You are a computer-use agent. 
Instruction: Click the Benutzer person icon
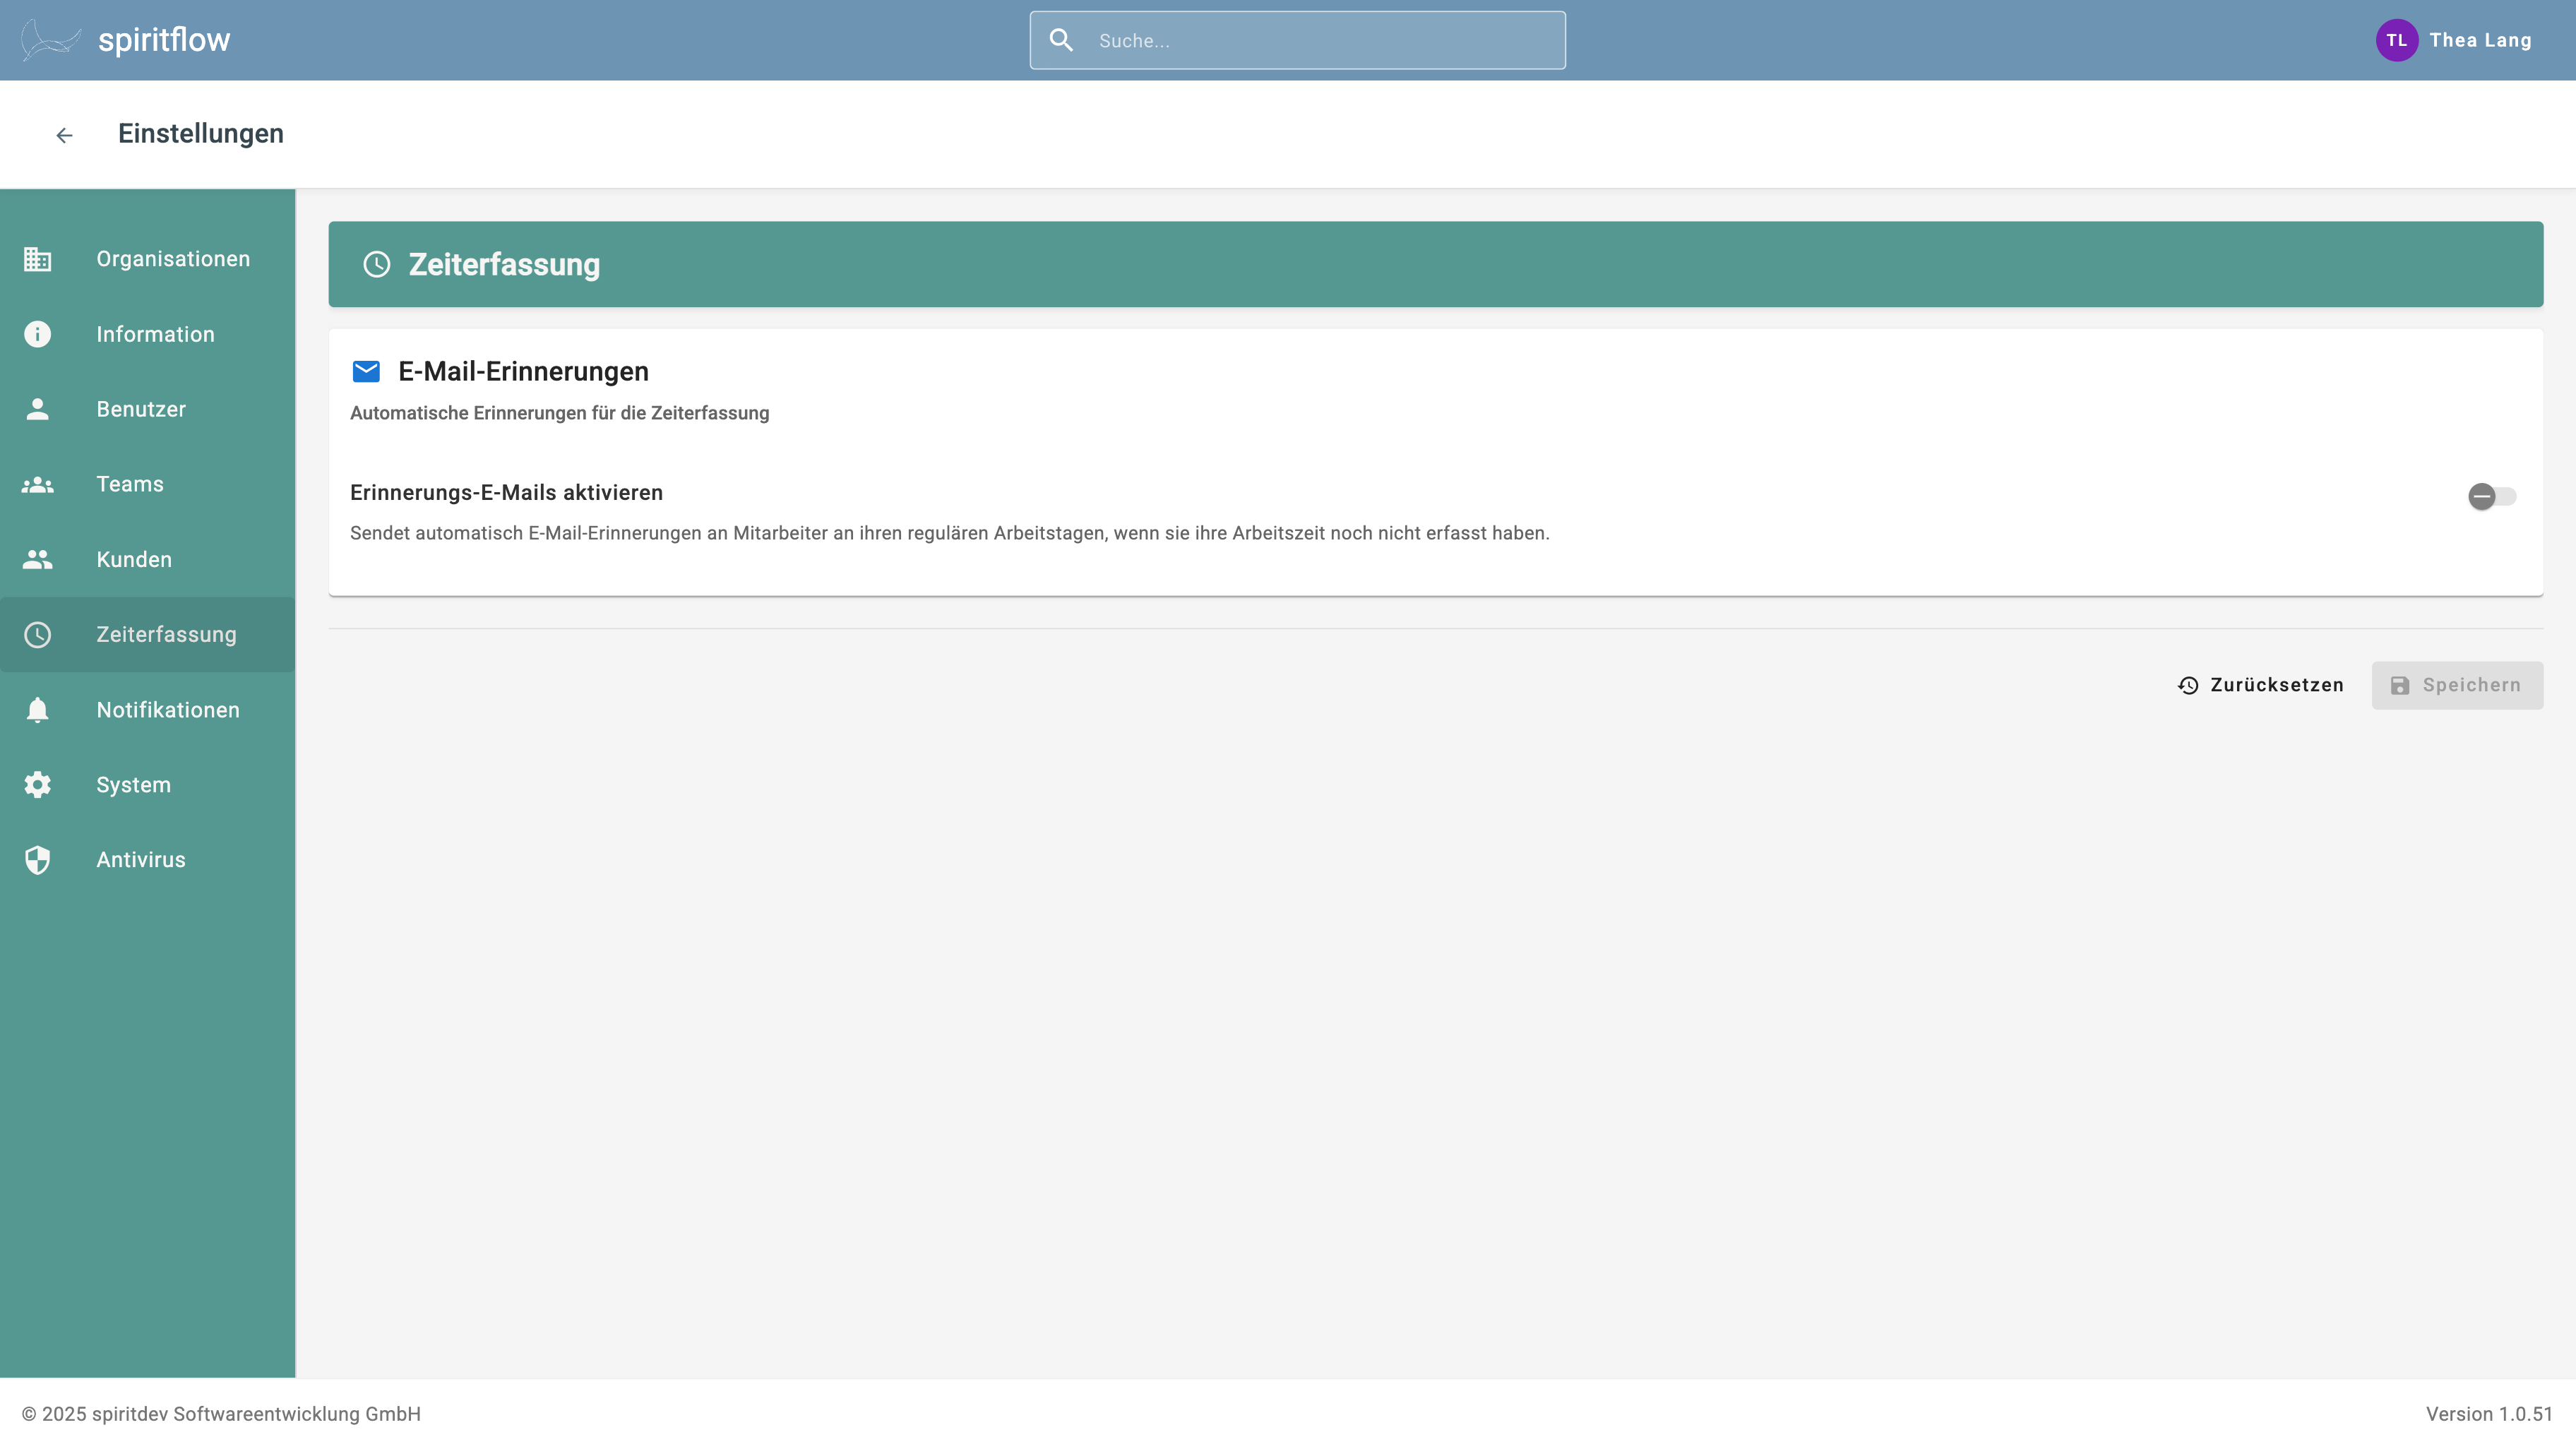pyautogui.click(x=38, y=409)
